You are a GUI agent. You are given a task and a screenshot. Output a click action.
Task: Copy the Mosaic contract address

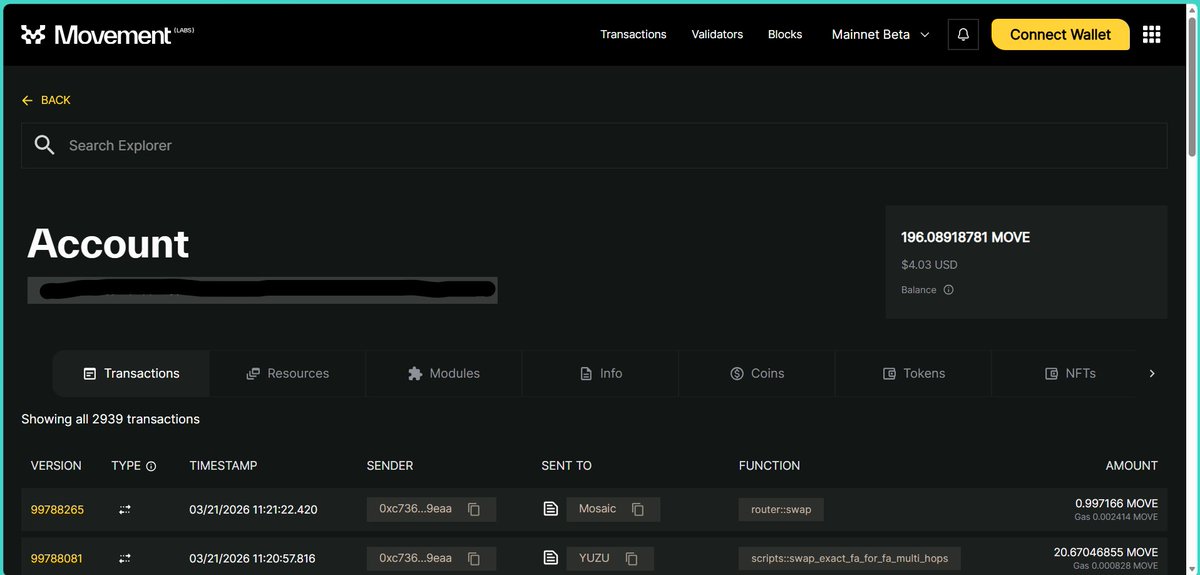pos(638,509)
